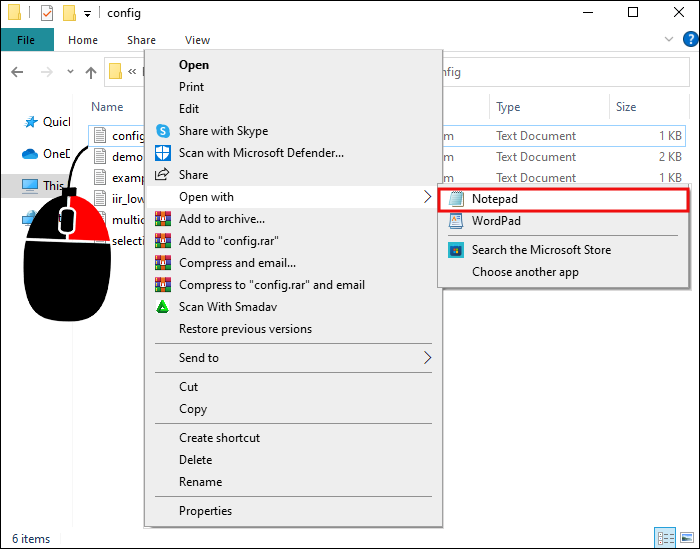Click the 6 items status text

tap(31, 539)
